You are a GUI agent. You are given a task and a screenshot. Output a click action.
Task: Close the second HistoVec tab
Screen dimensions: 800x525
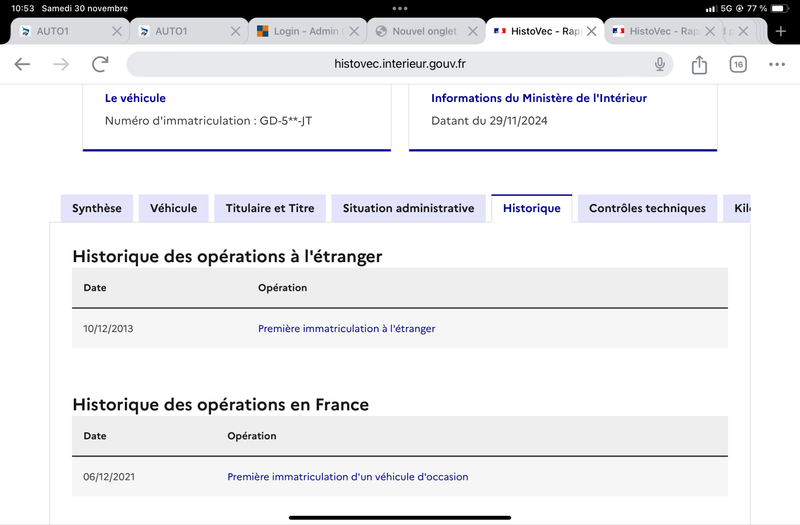[x=710, y=31]
